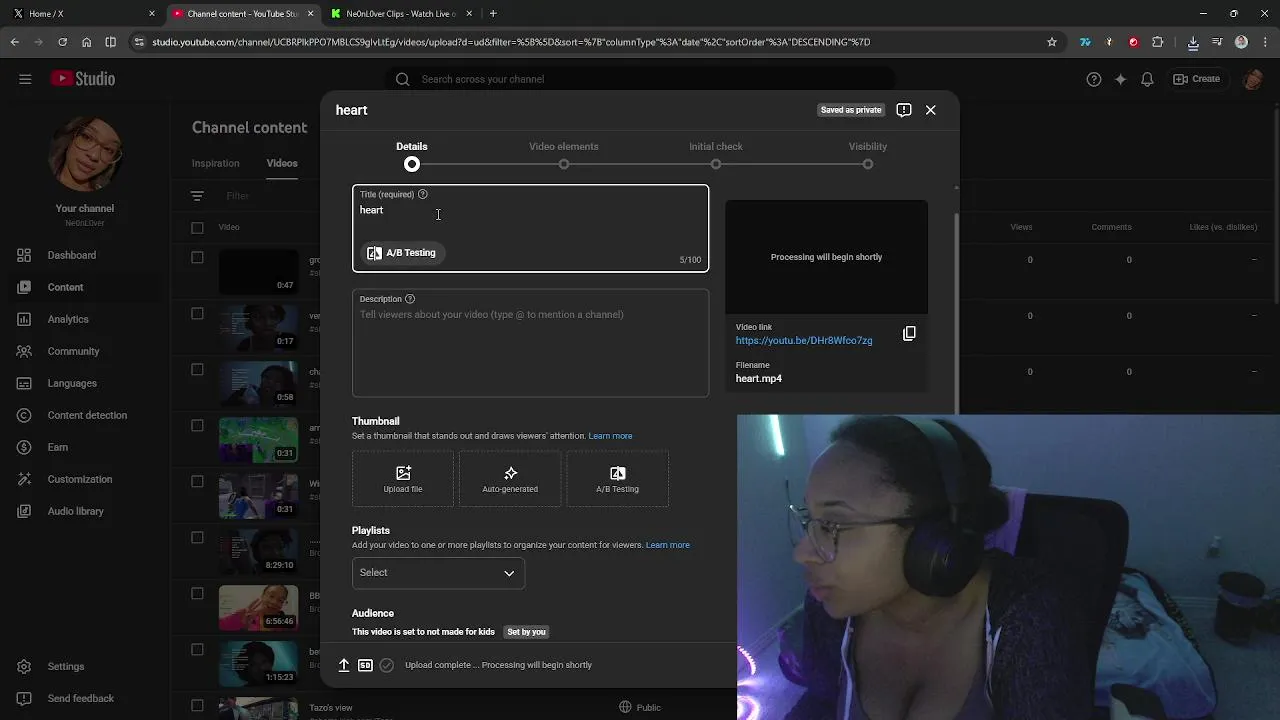1280x720 pixels.
Task: Click the checks complete checkmark icon
Action: (x=387, y=665)
